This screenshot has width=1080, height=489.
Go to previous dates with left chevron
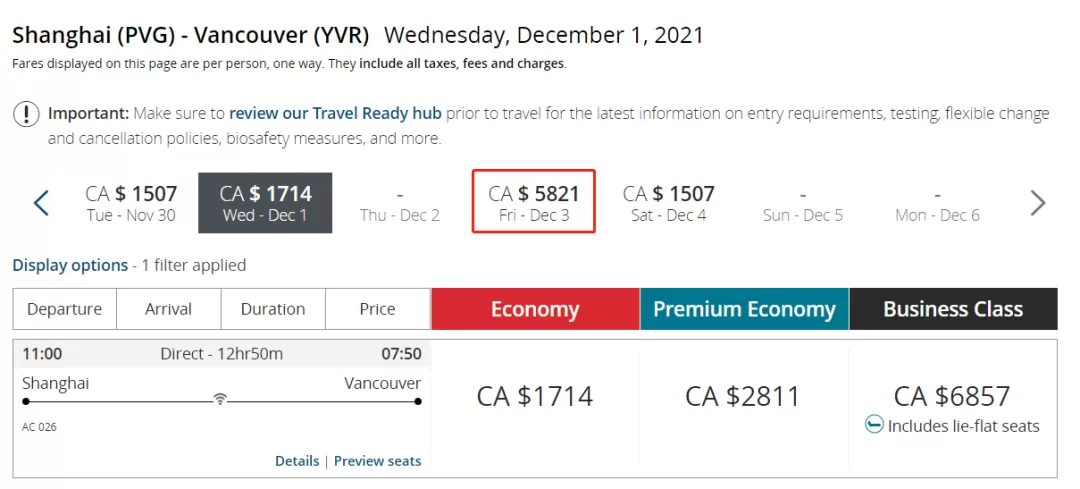[41, 203]
